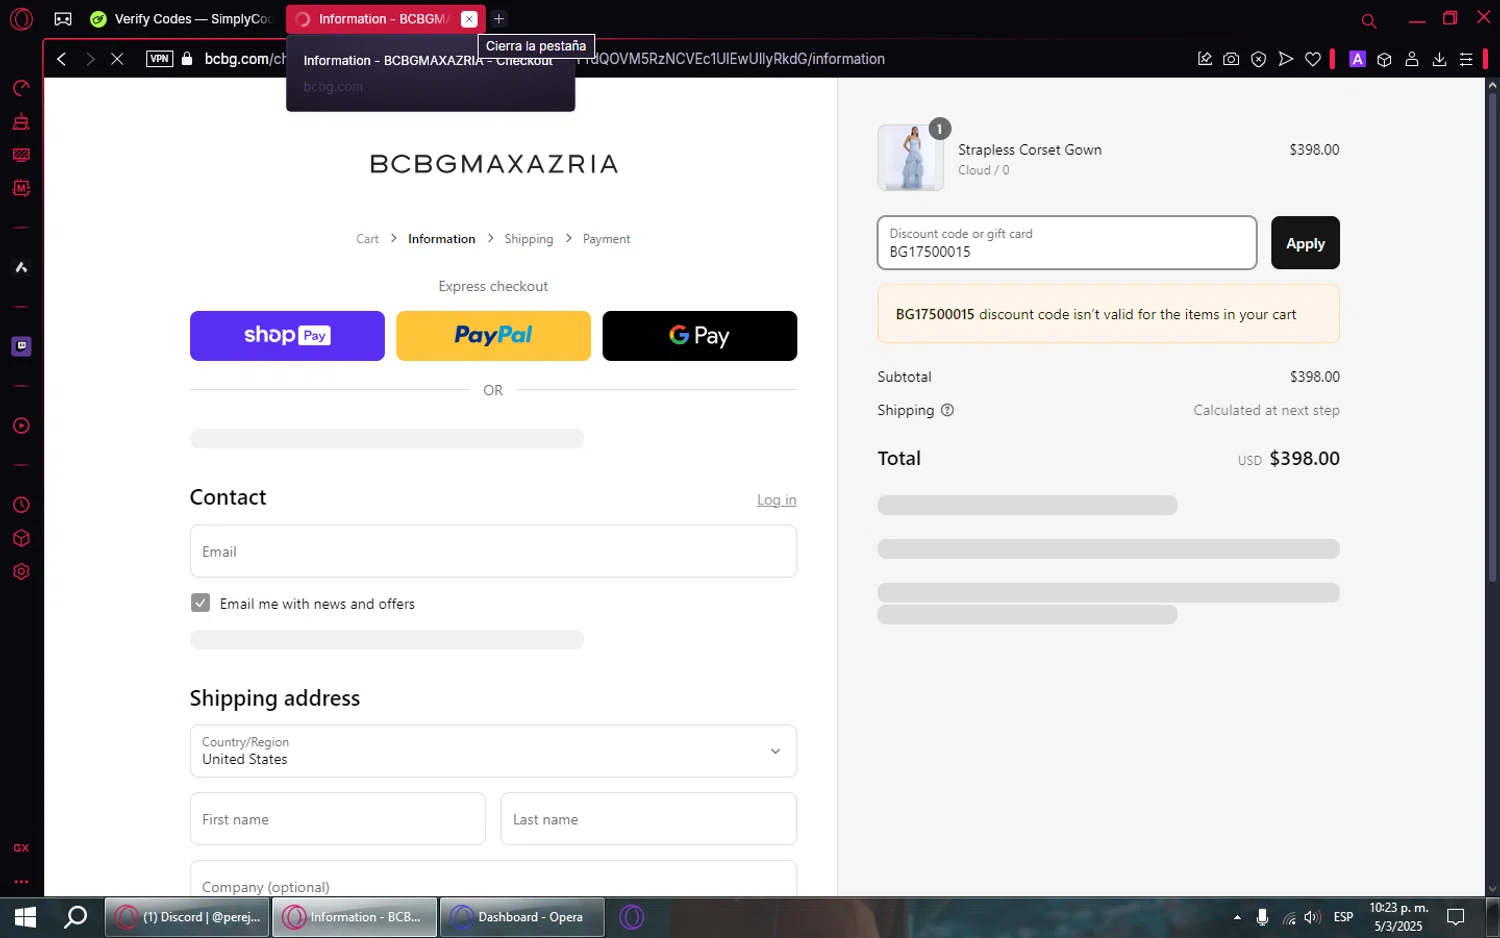Screen dimensions: 1500x938
Task: Open GX Corner from the tab bar
Action: [x=63, y=19]
